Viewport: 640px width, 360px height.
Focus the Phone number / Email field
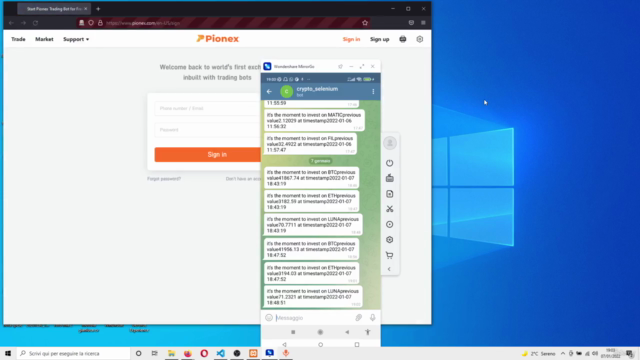click(207, 109)
